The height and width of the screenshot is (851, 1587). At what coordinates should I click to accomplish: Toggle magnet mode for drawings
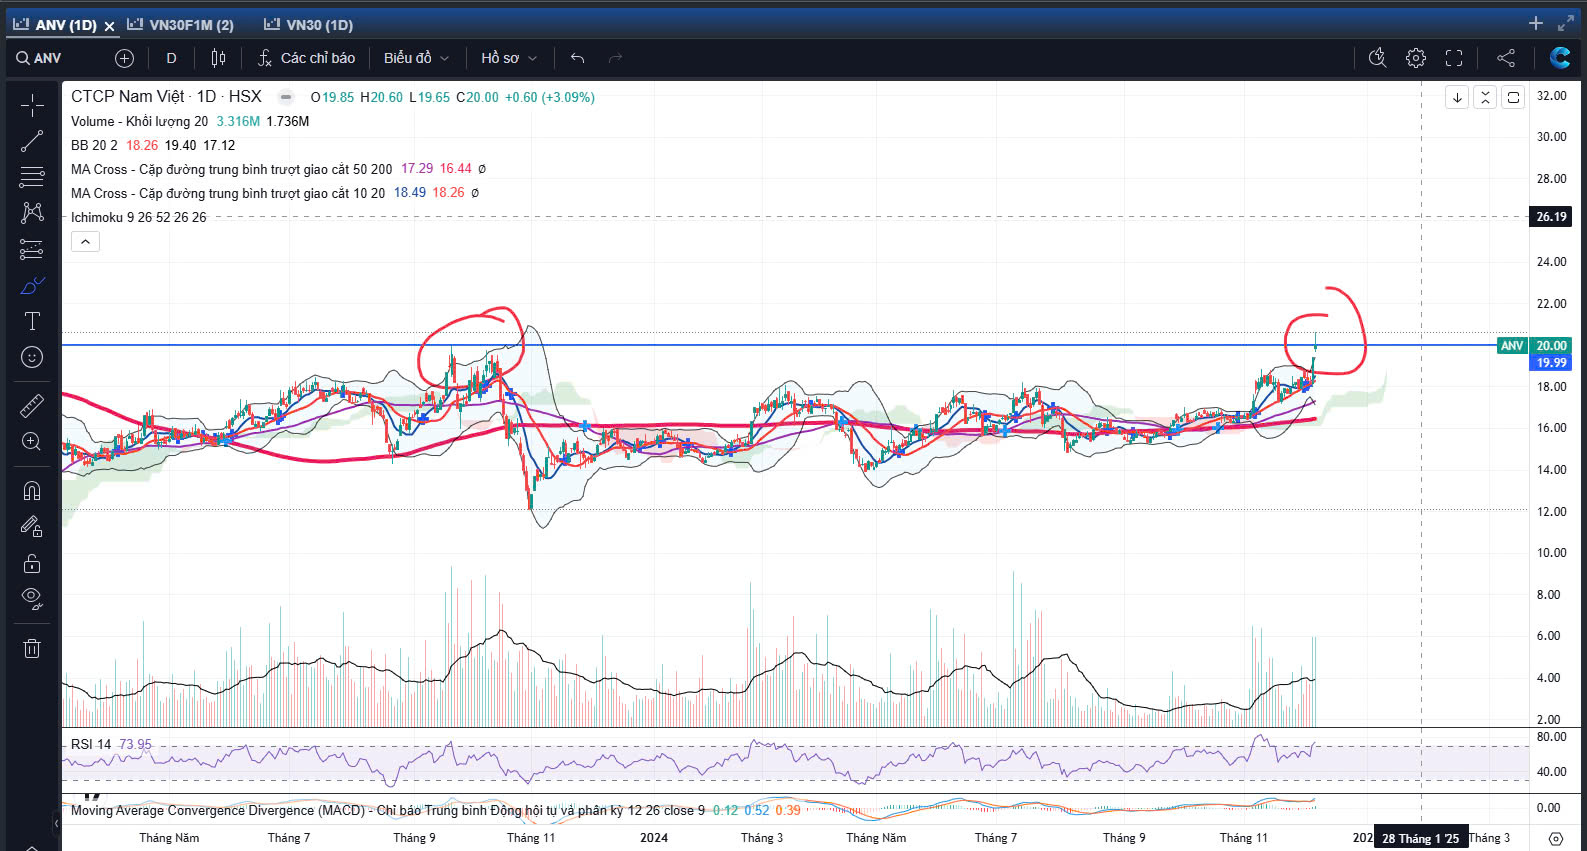click(32, 490)
